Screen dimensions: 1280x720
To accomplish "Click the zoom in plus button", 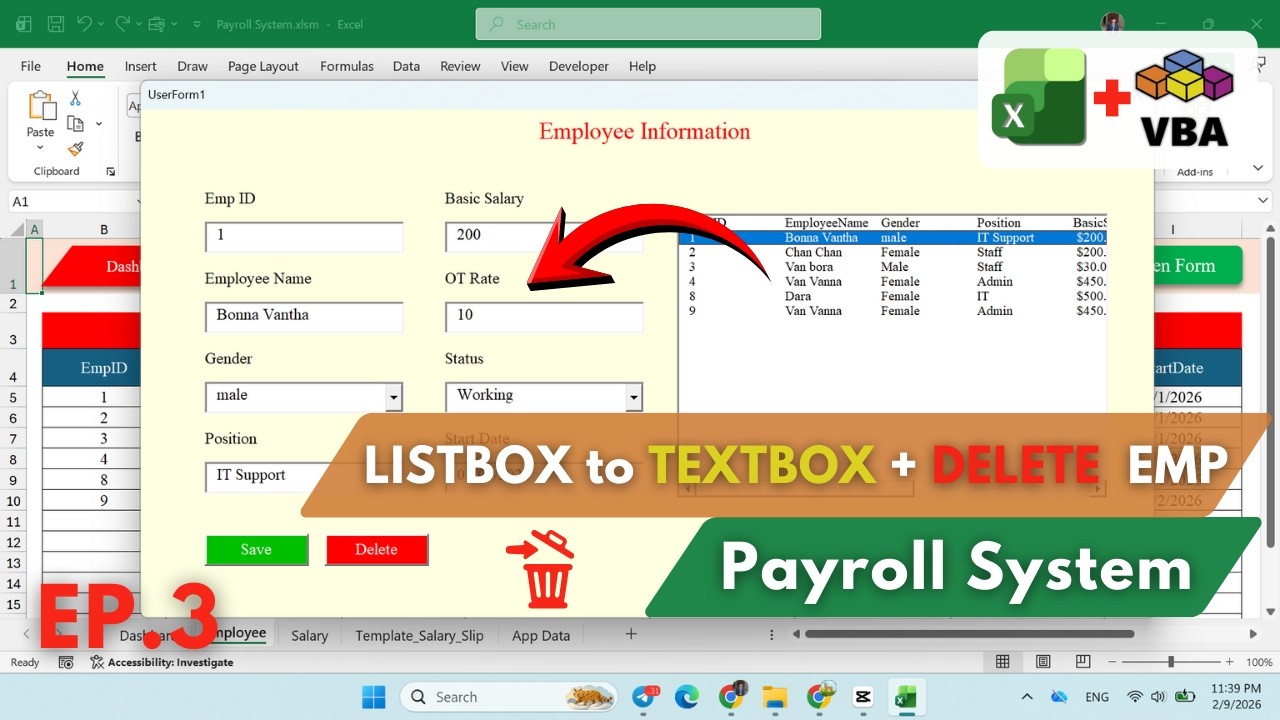I will click(1230, 662).
